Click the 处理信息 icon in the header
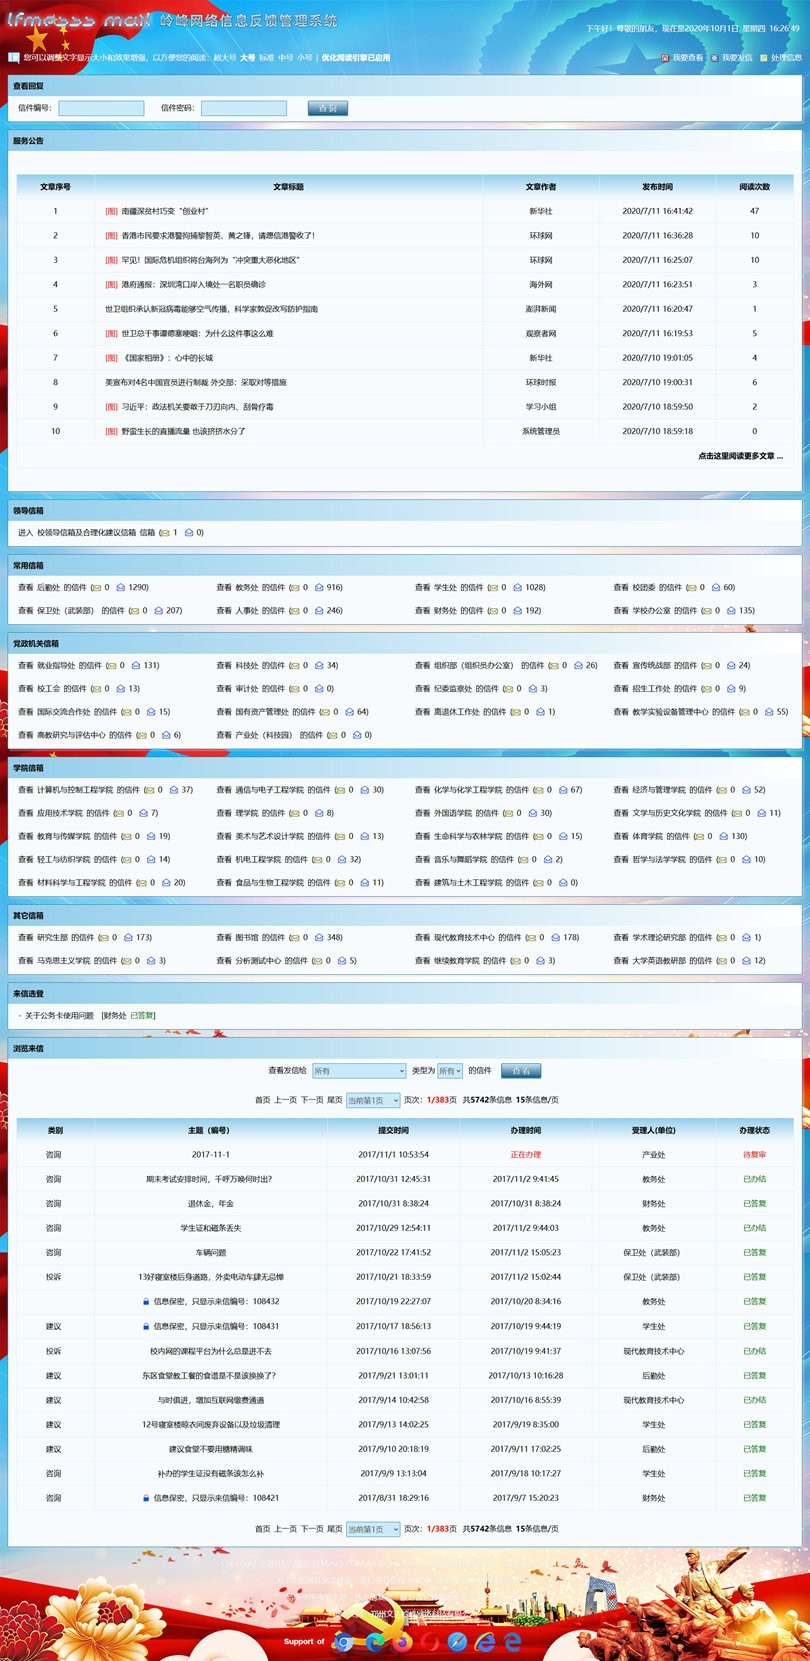This screenshot has height=1661, width=810. (764, 58)
